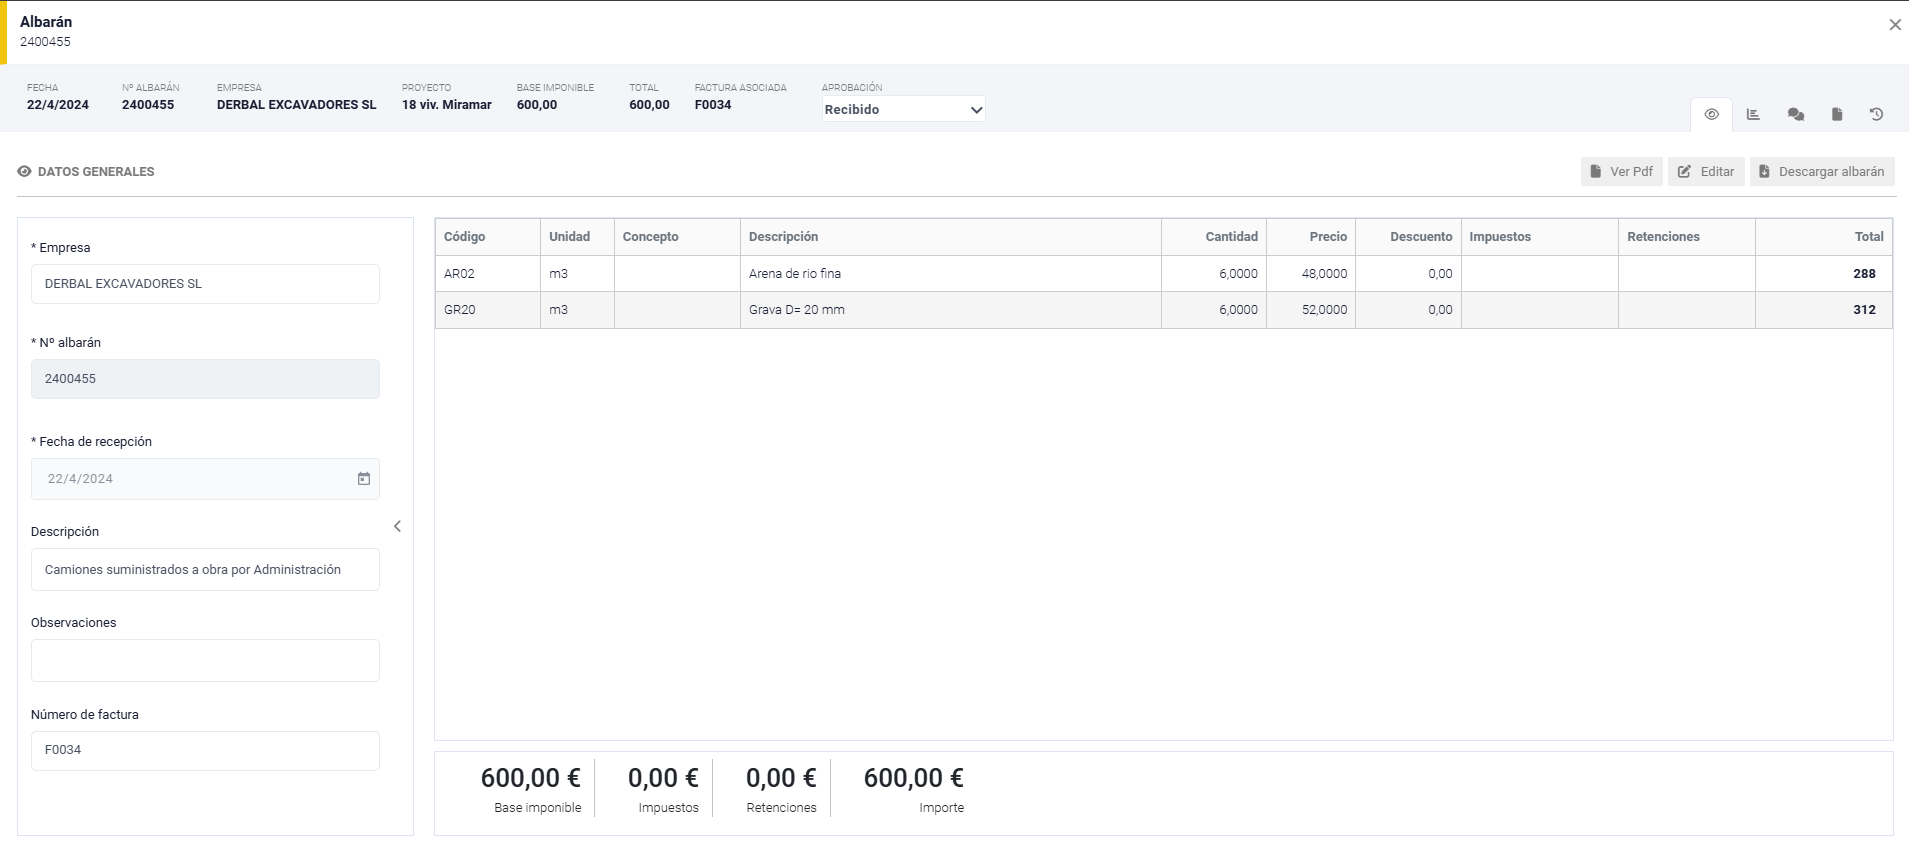Screen dimensions: 1909x846
Task: Collapse the left panel with chevron arrow
Action: (397, 526)
